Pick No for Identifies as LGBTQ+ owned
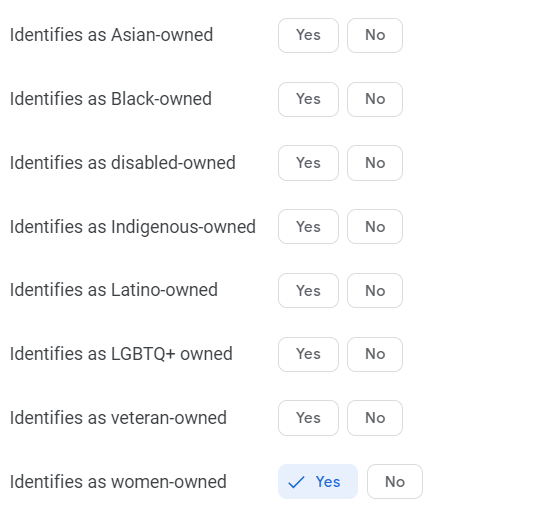 (x=375, y=354)
